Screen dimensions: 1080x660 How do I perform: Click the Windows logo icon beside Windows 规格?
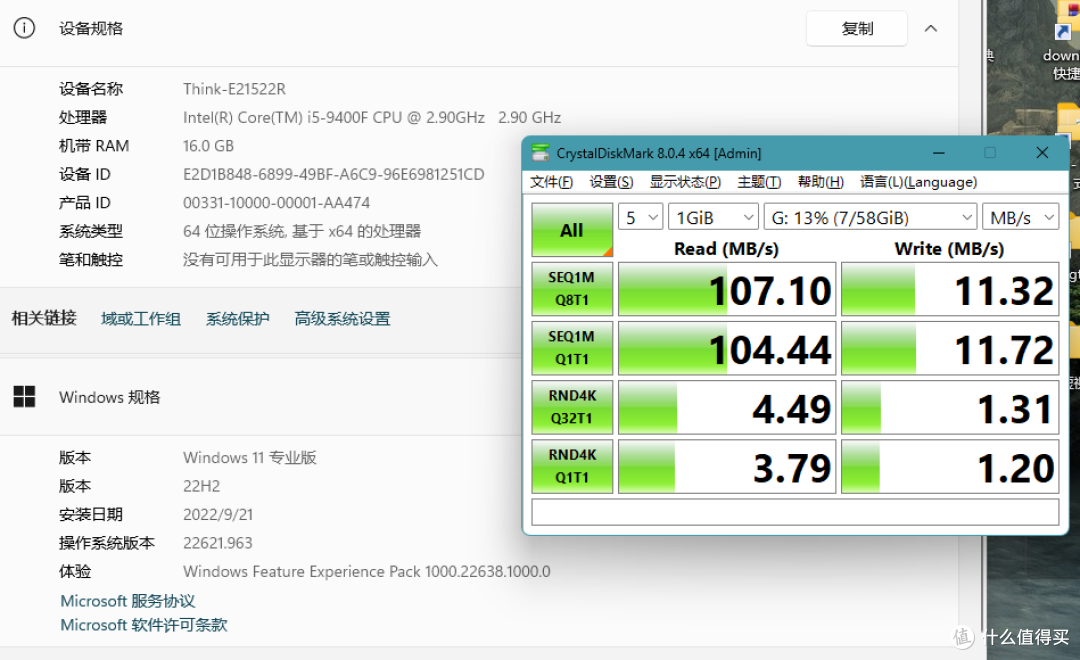click(x=24, y=397)
